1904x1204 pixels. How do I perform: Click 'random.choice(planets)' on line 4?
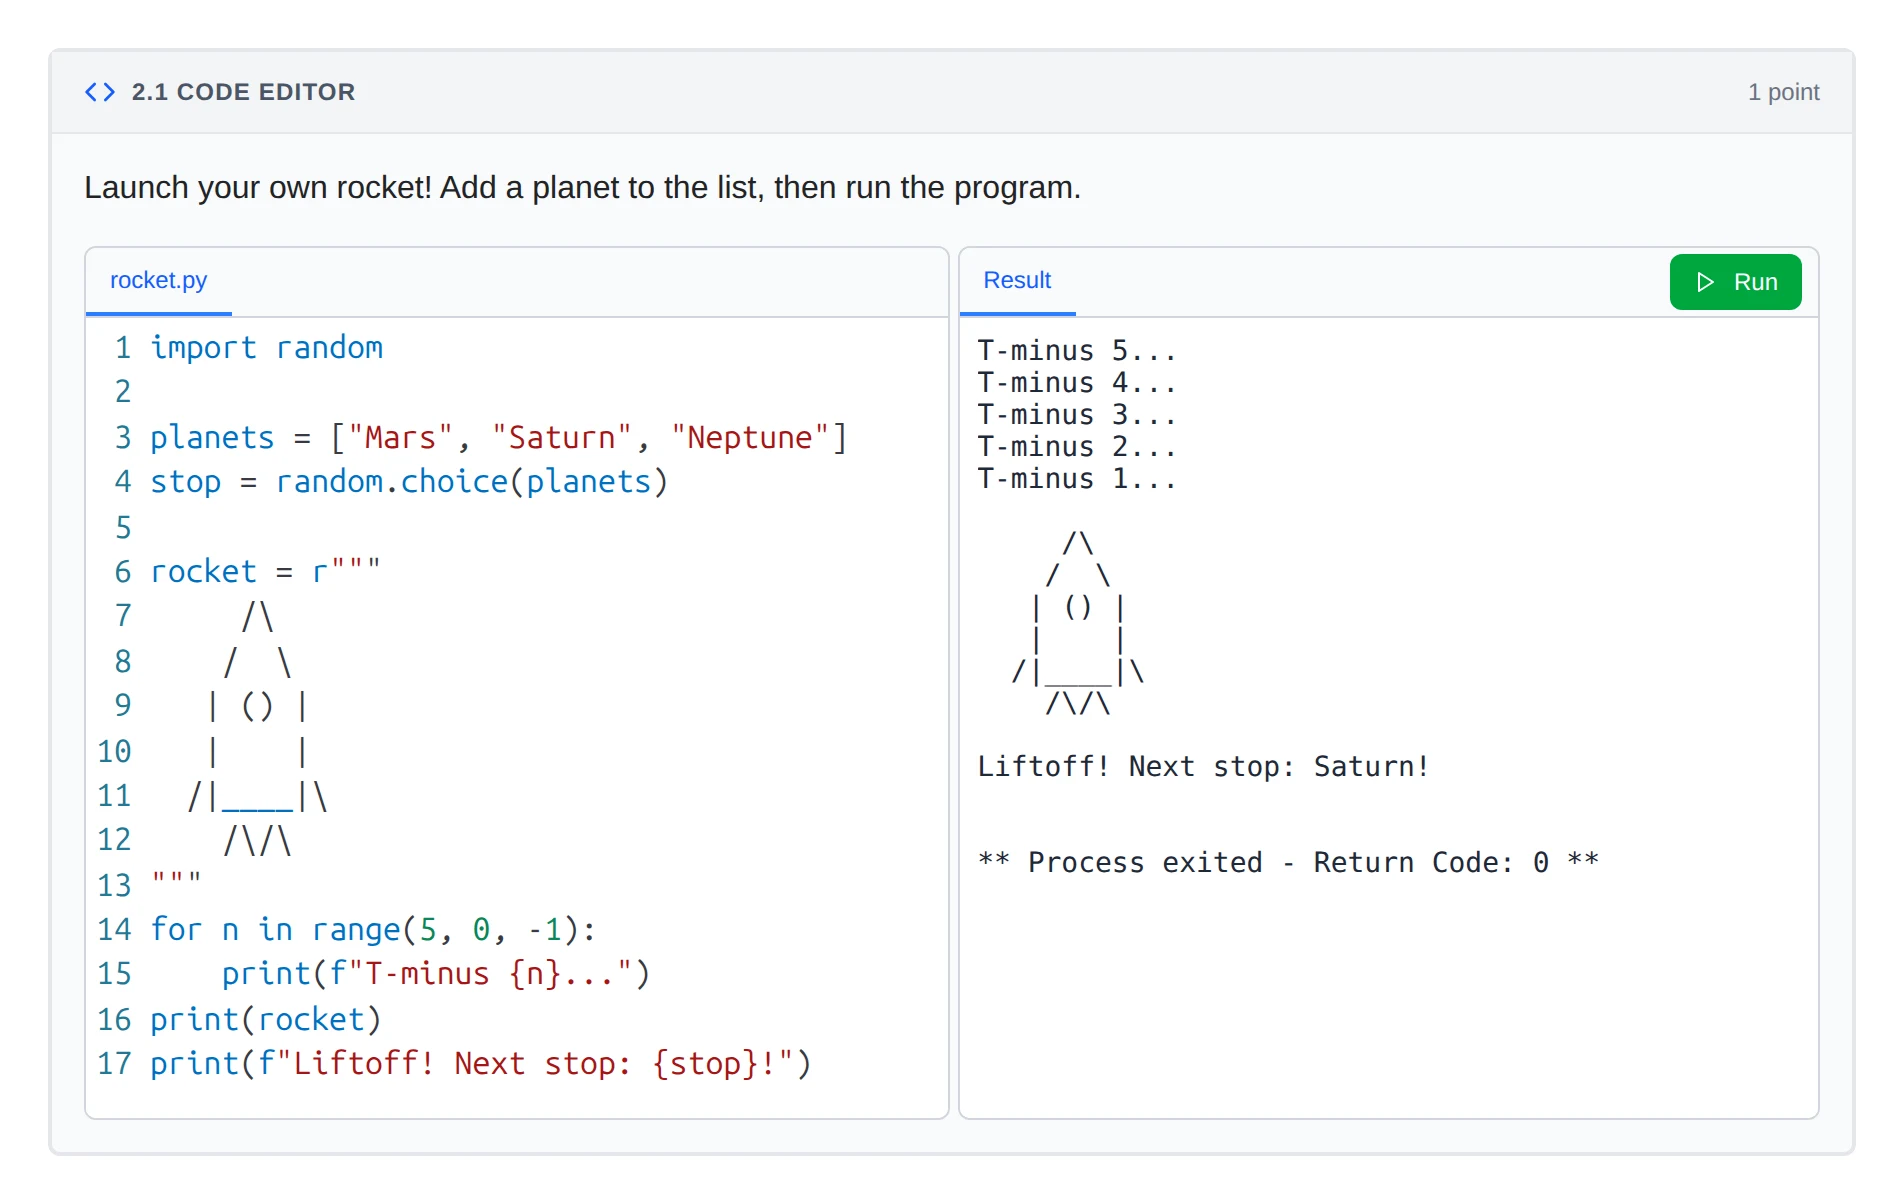click(471, 481)
